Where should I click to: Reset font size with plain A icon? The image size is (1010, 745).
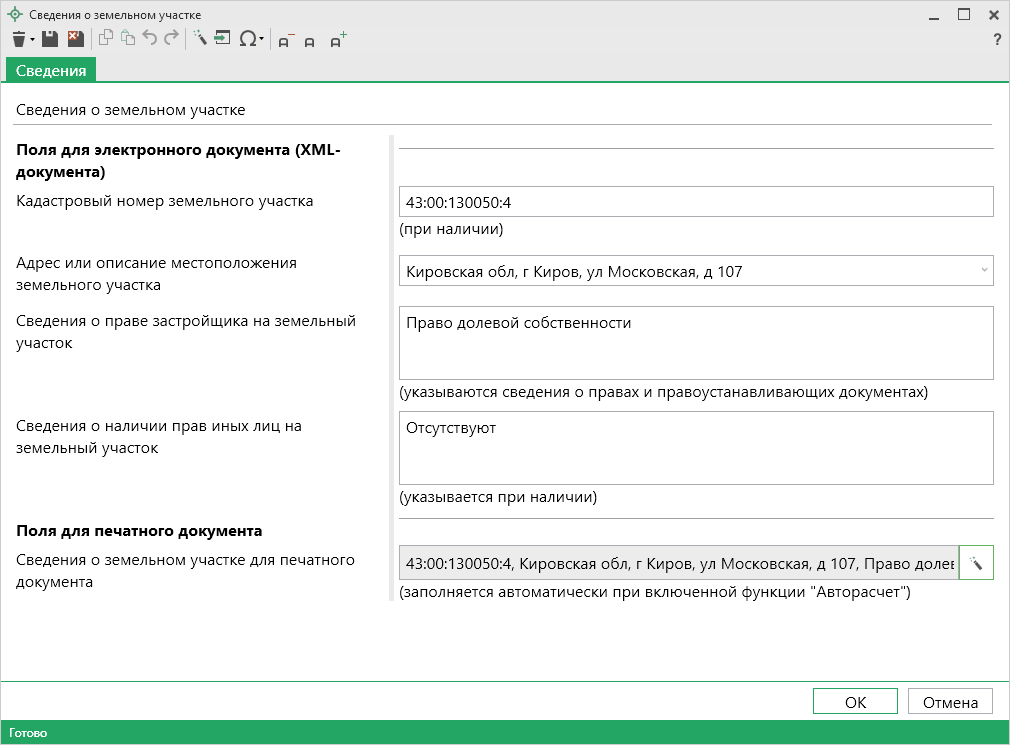click(x=310, y=41)
